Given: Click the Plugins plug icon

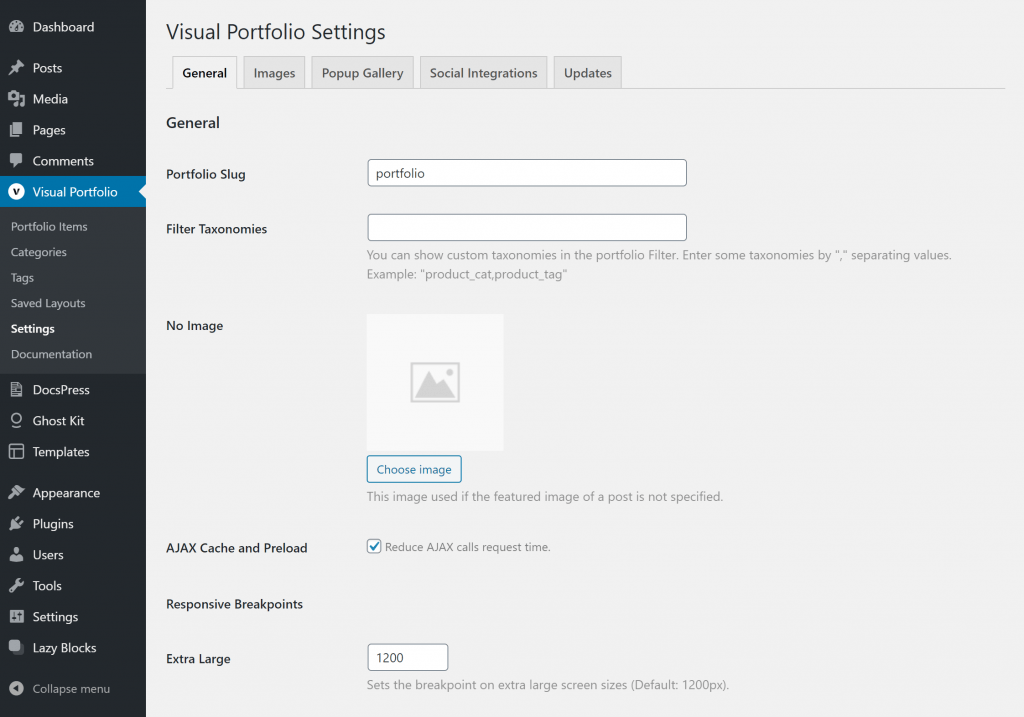Looking at the screenshot, I should tap(16, 524).
